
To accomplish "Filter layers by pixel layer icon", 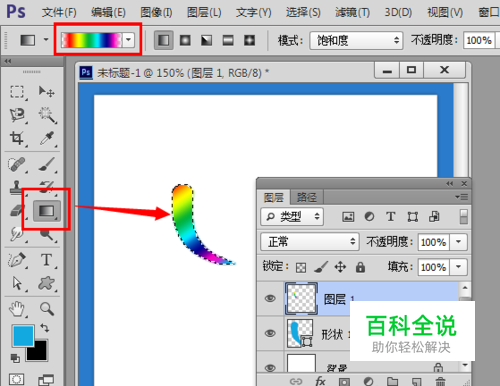I will point(348,217).
